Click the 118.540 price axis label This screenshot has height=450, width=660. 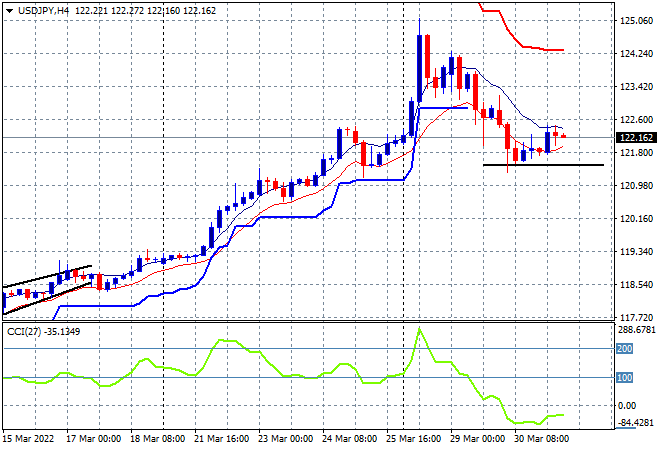click(x=636, y=285)
